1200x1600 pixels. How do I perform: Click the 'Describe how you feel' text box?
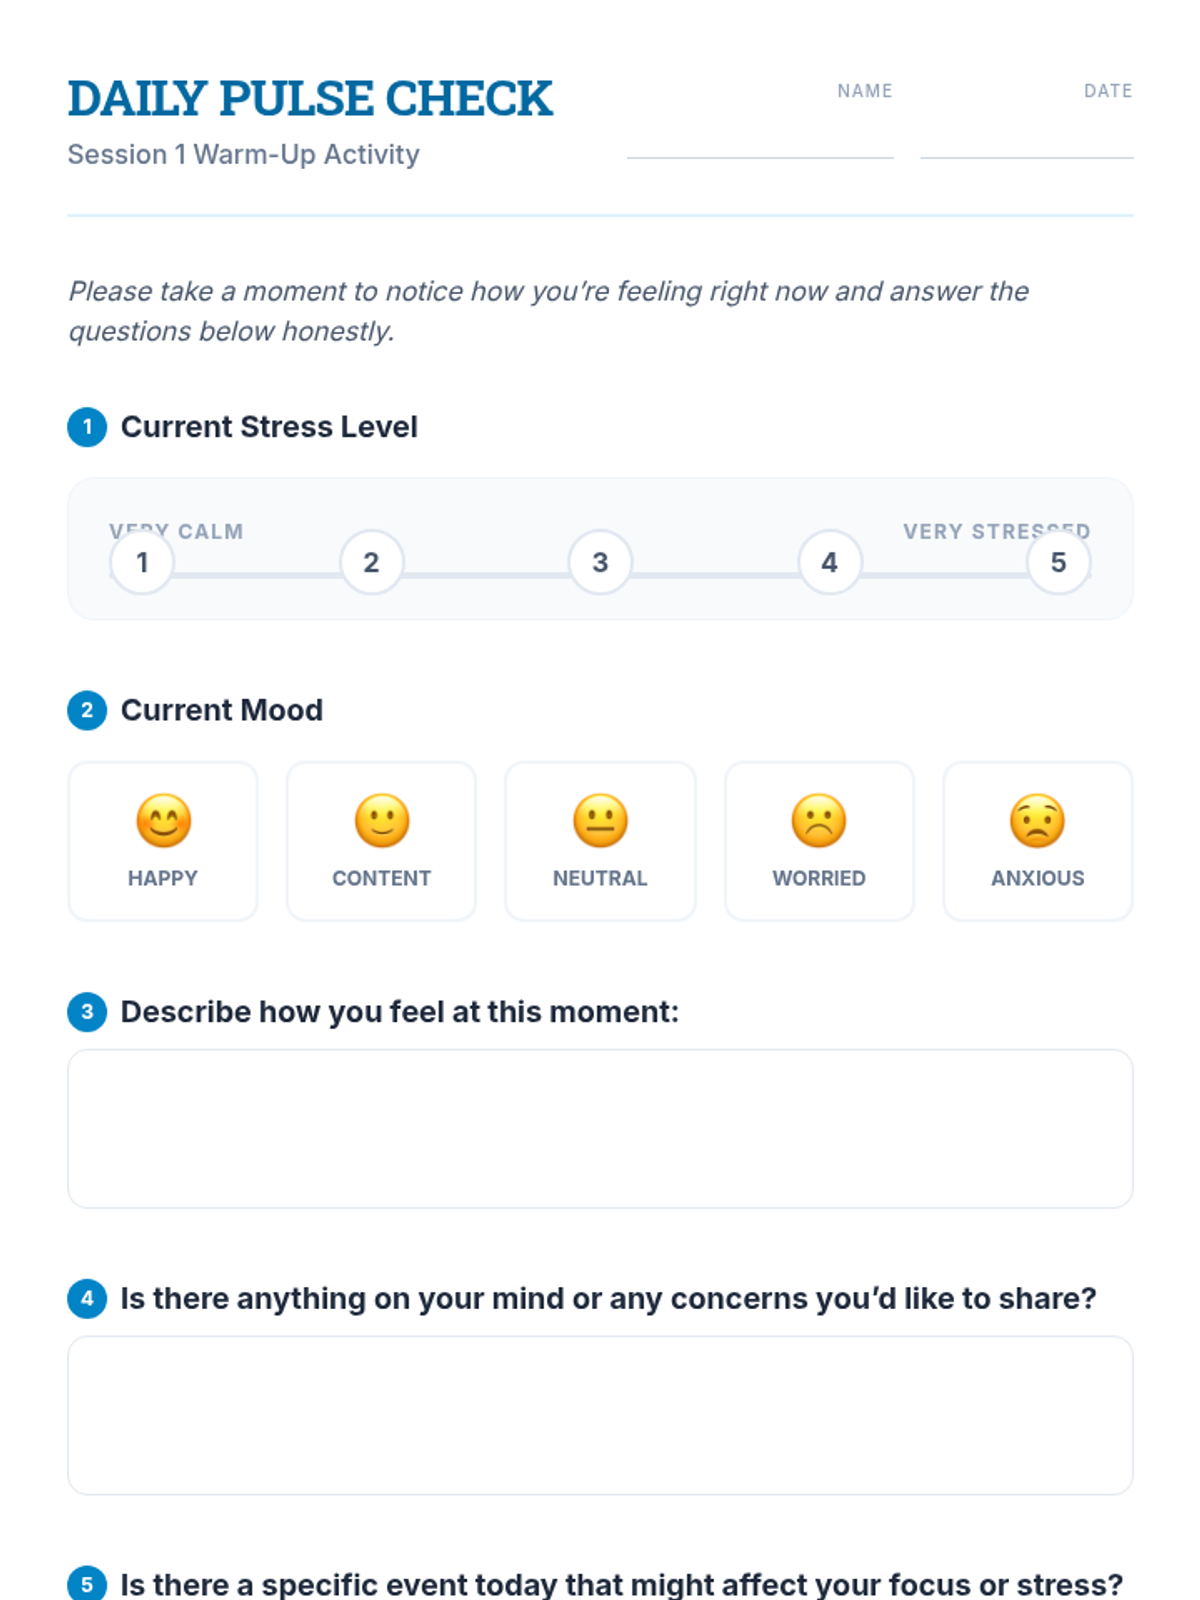[x=600, y=1129]
